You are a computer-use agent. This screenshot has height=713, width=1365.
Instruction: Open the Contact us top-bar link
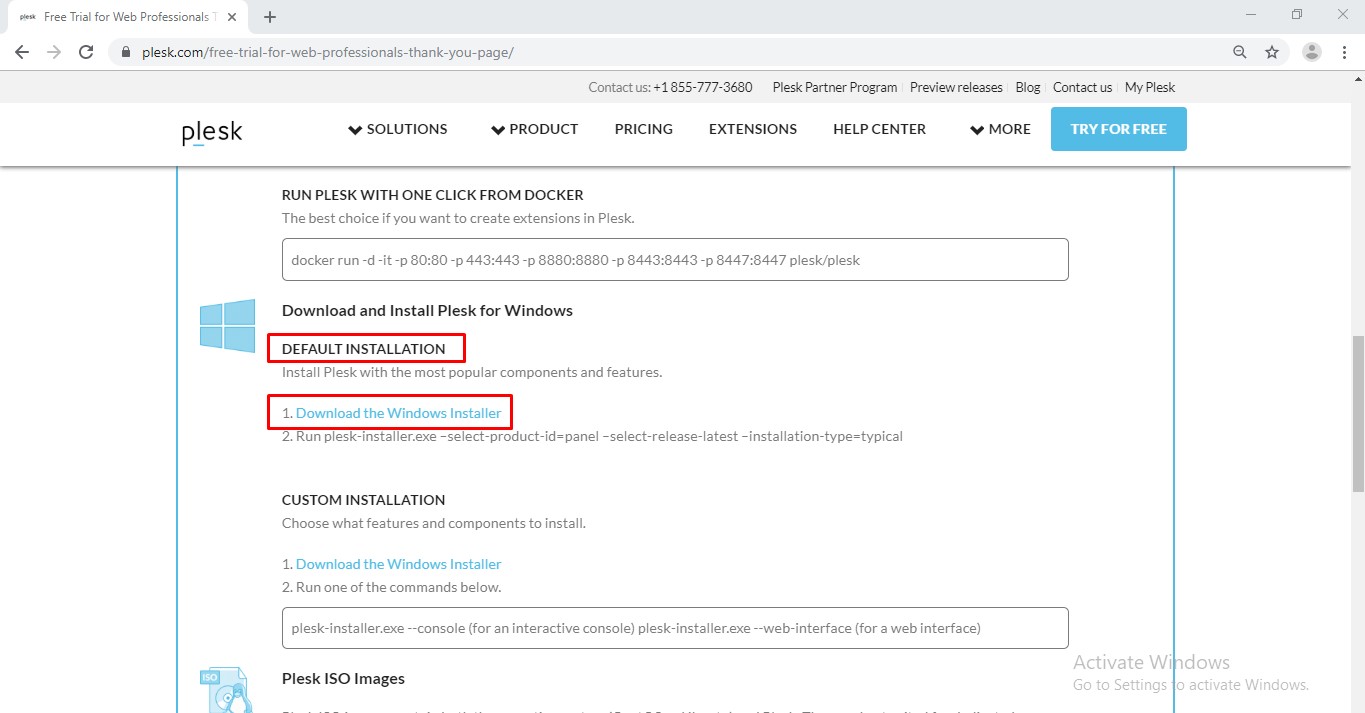coord(1082,87)
